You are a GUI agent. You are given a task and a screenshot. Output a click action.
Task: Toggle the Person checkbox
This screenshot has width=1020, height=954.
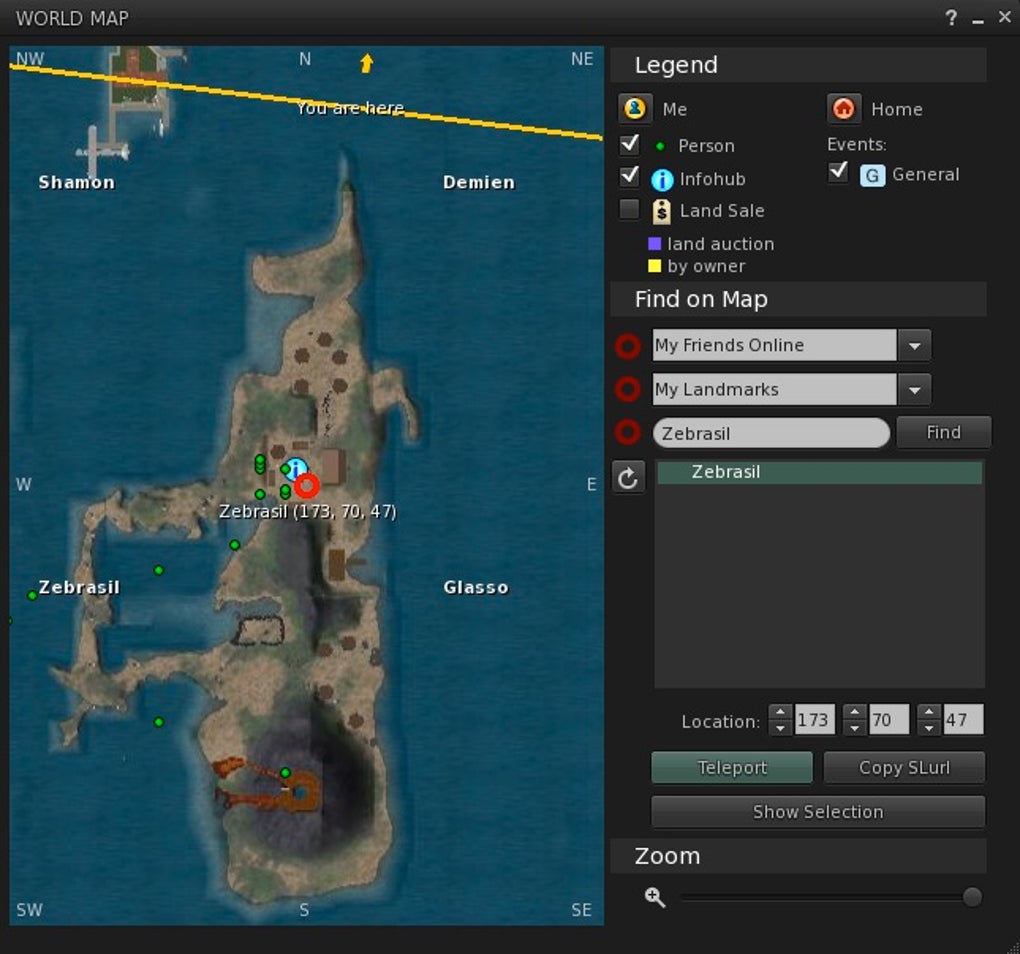point(629,144)
